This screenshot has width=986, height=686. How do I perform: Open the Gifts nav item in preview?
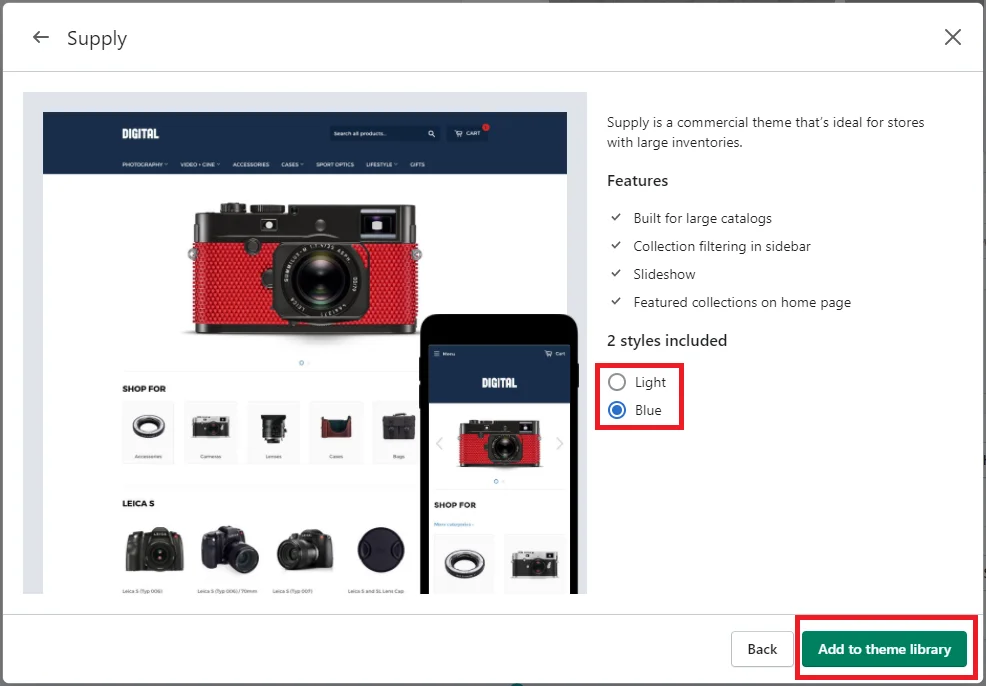pyautogui.click(x=417, y=165)
